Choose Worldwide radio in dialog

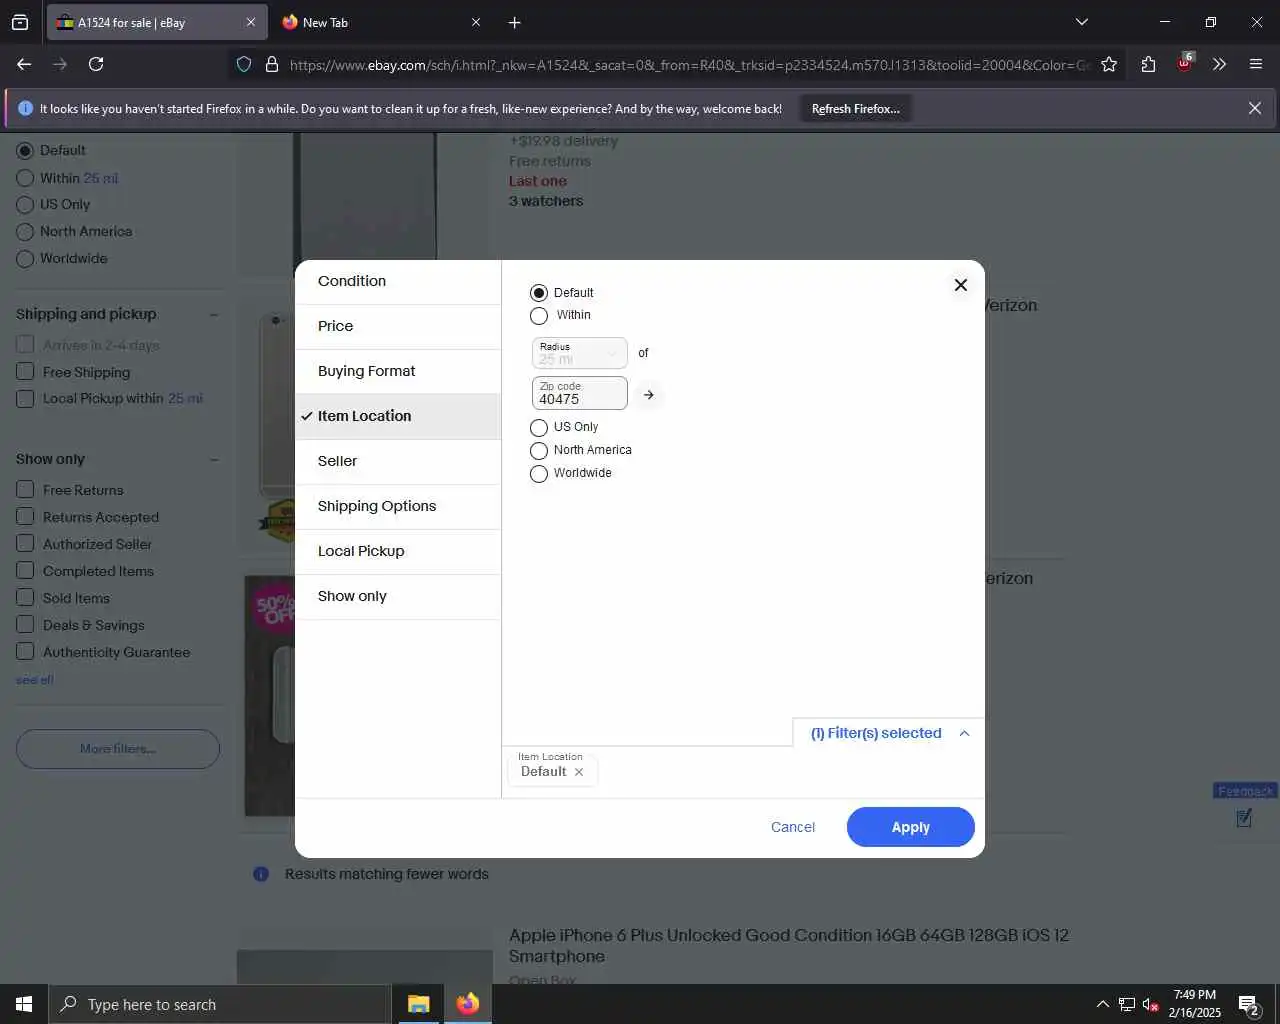click(539, 474)
